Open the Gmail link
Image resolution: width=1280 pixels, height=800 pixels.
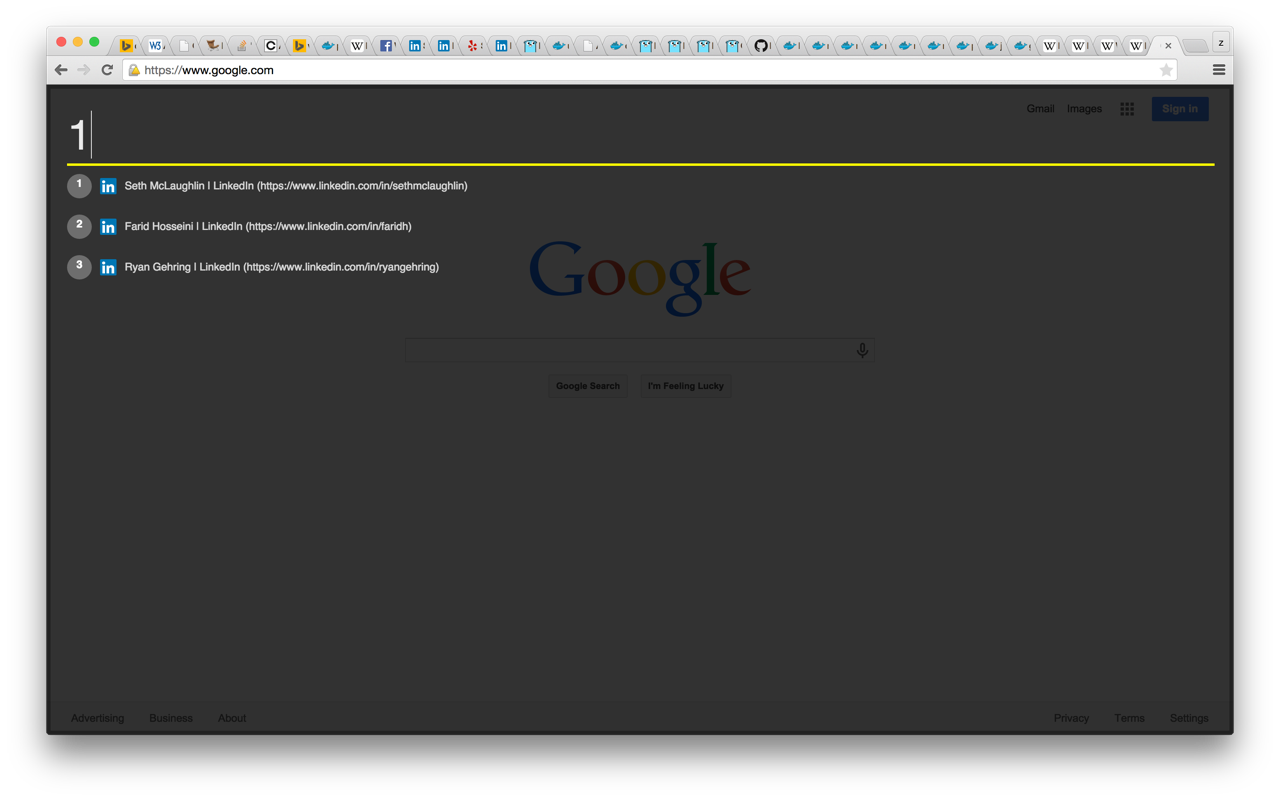[x=1040, y=109]
